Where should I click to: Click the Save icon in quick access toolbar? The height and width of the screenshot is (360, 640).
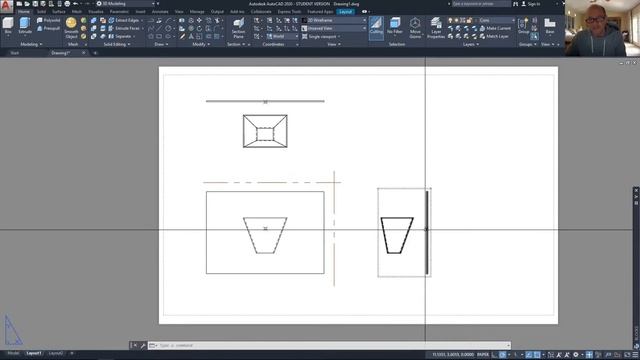(x=35, y=4)
